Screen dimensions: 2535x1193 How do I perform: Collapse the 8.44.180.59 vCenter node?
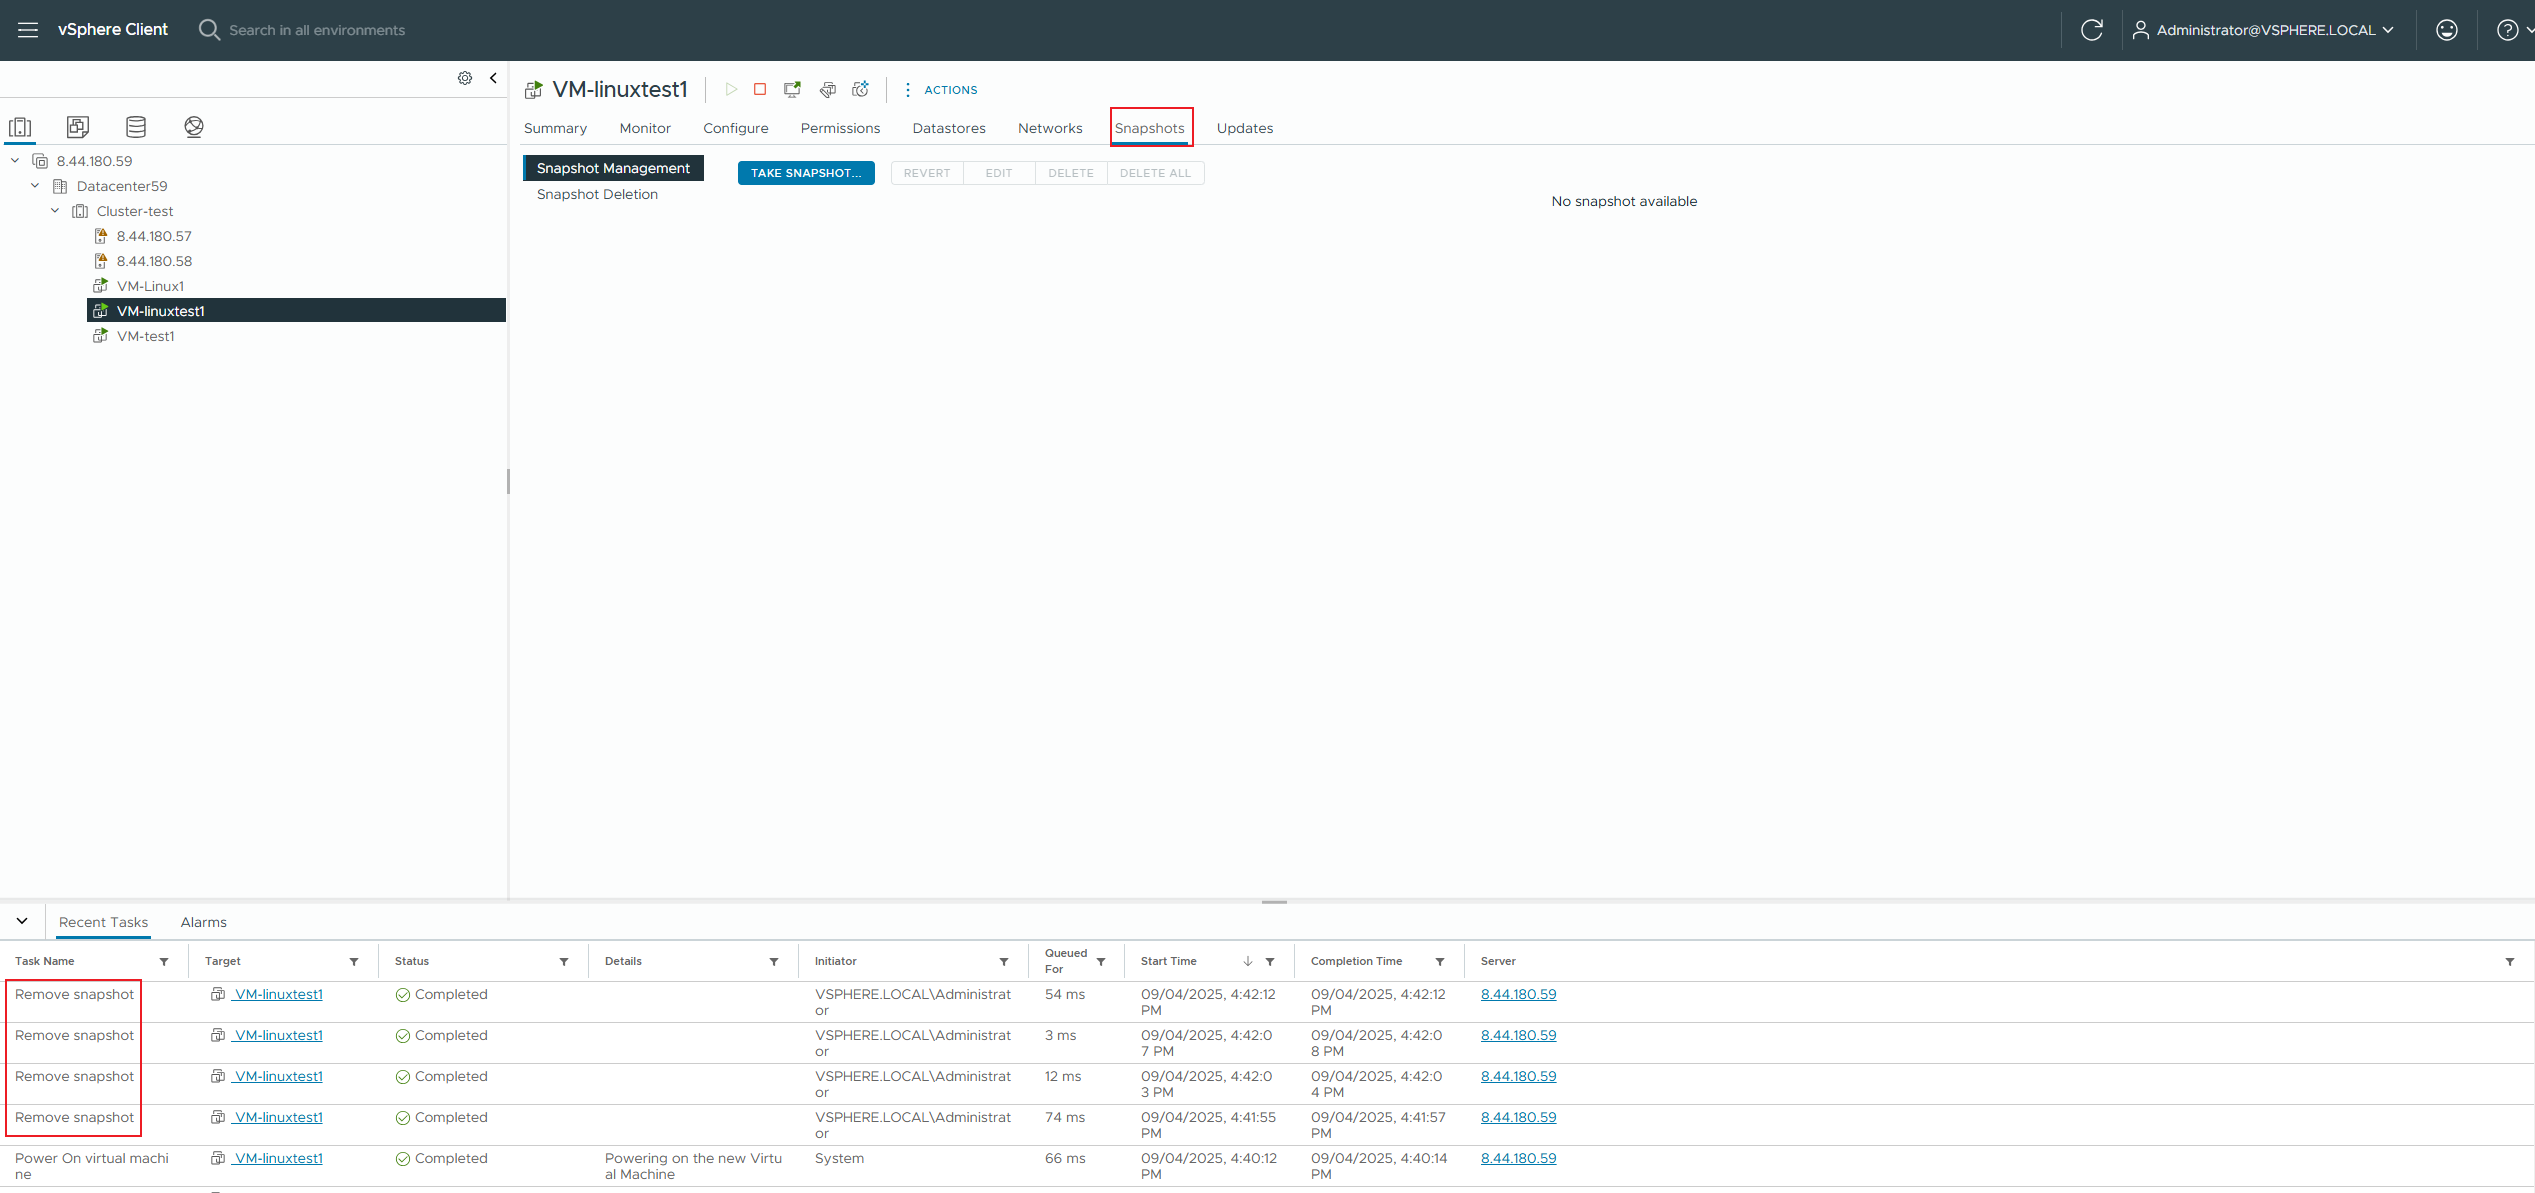15,161
